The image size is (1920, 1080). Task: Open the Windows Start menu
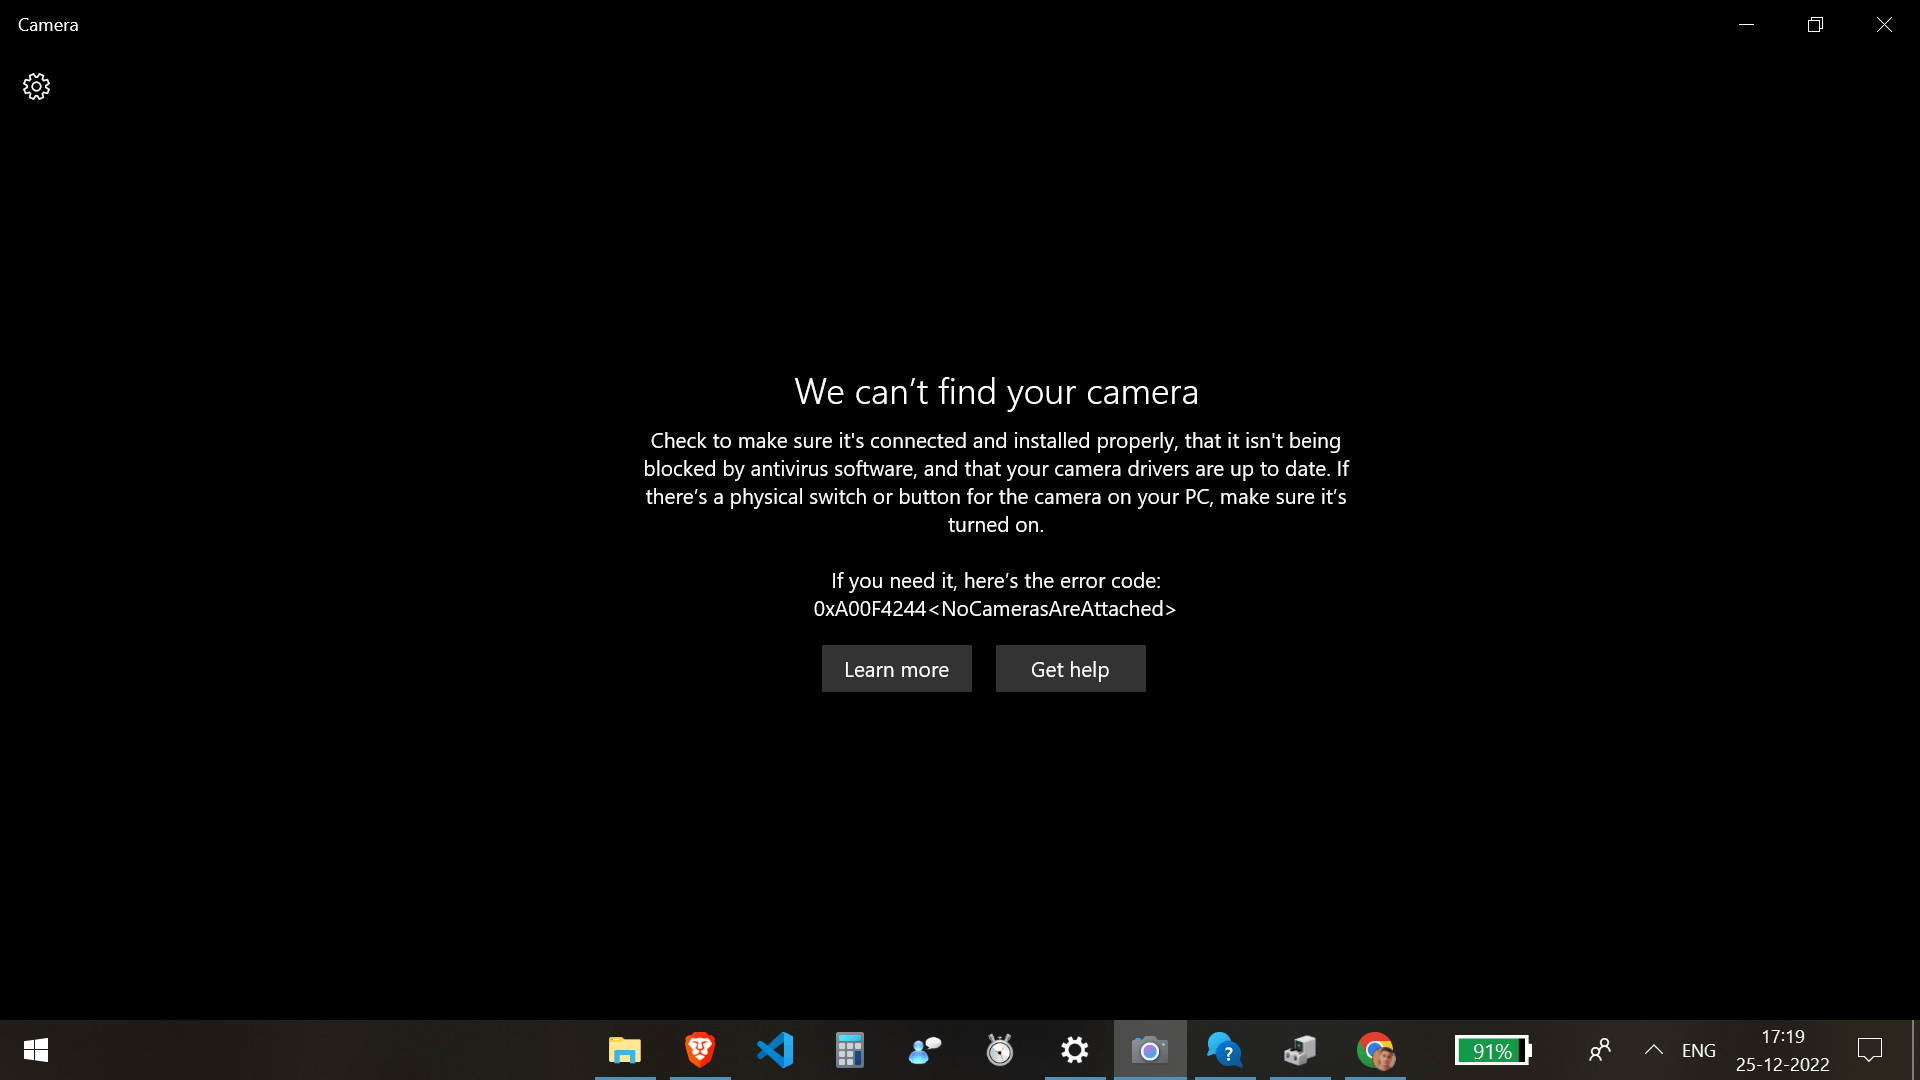[x=36, y=1050]
